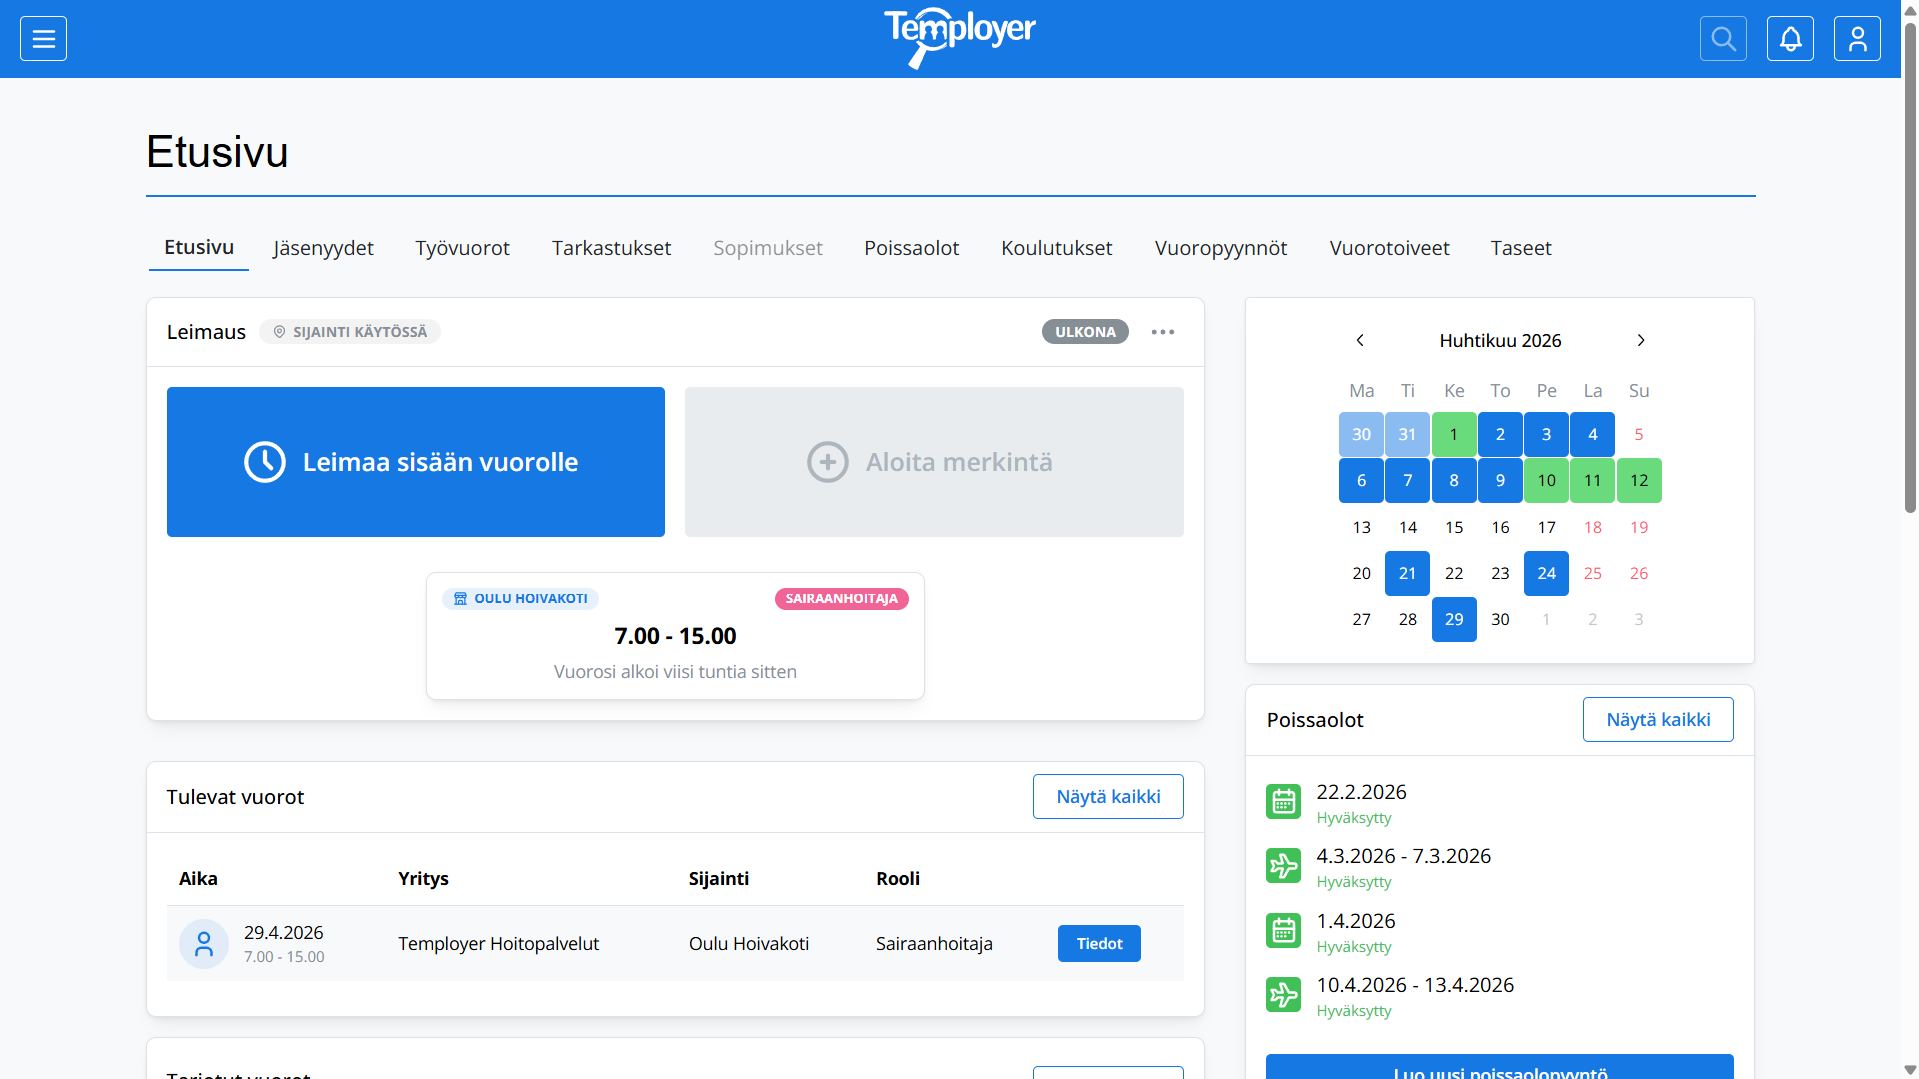Click the Yritys column header

coord(423,879)
